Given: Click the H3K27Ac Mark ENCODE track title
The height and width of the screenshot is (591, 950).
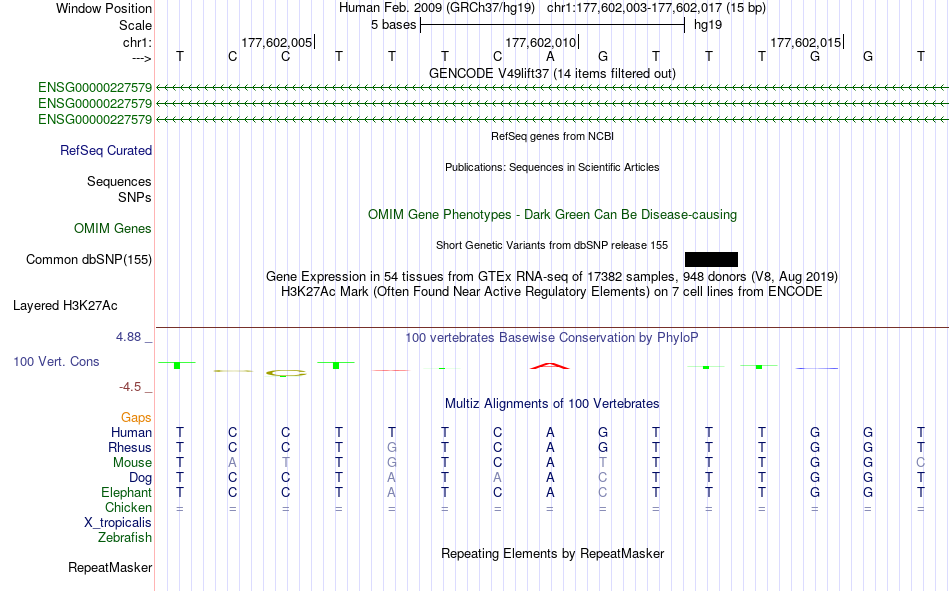Looking at the screenshot, I should pos(552,292).
